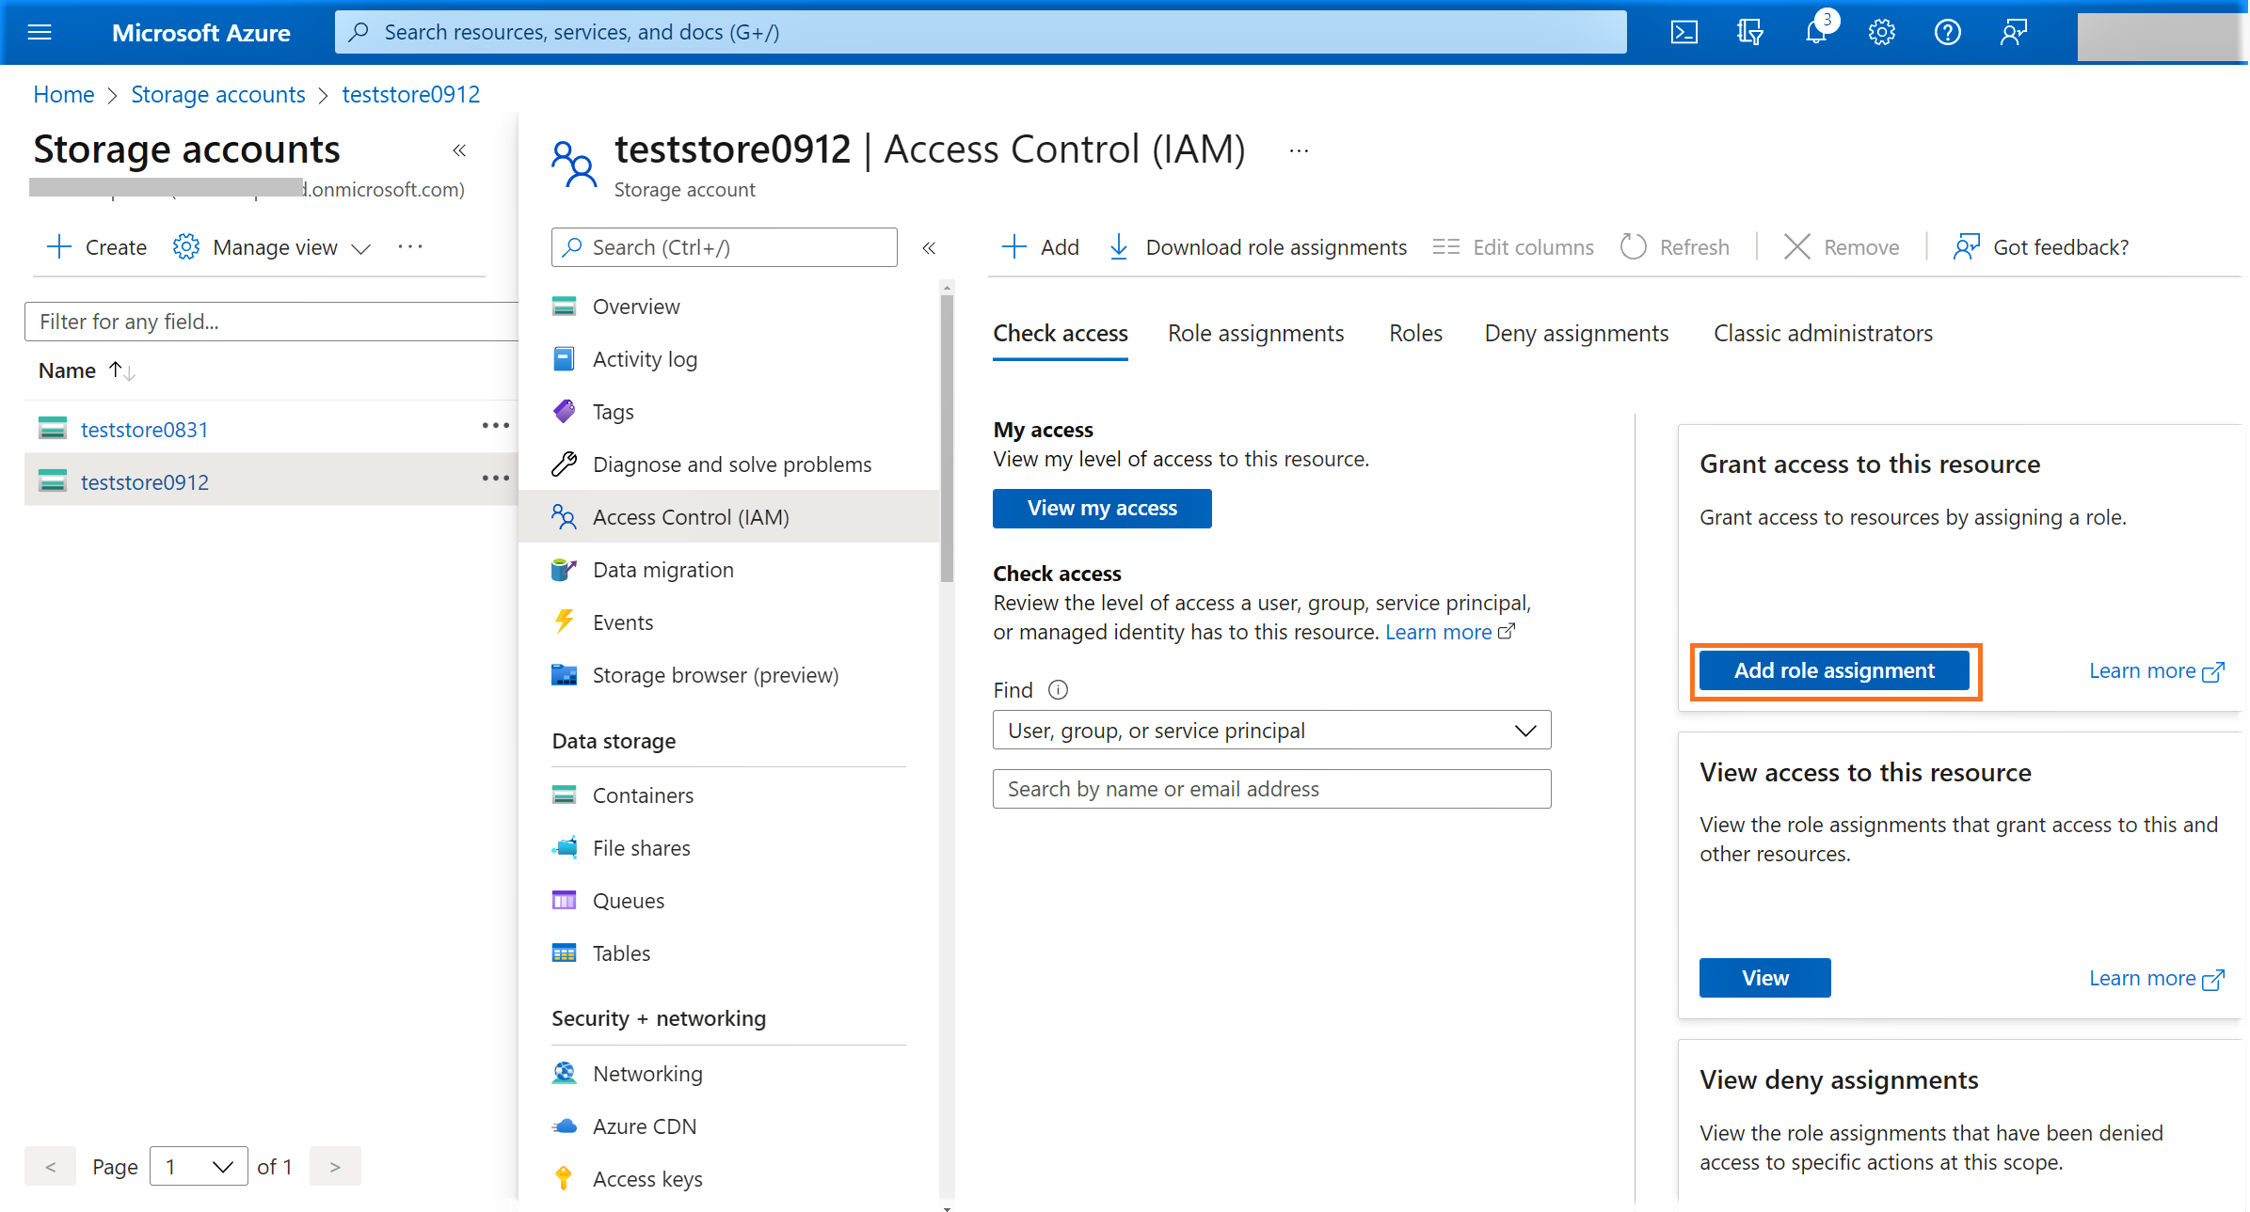Expand the Find principal type dropdown
This screenshot has height=1212, width=2250.
(x=1271, y=731)
